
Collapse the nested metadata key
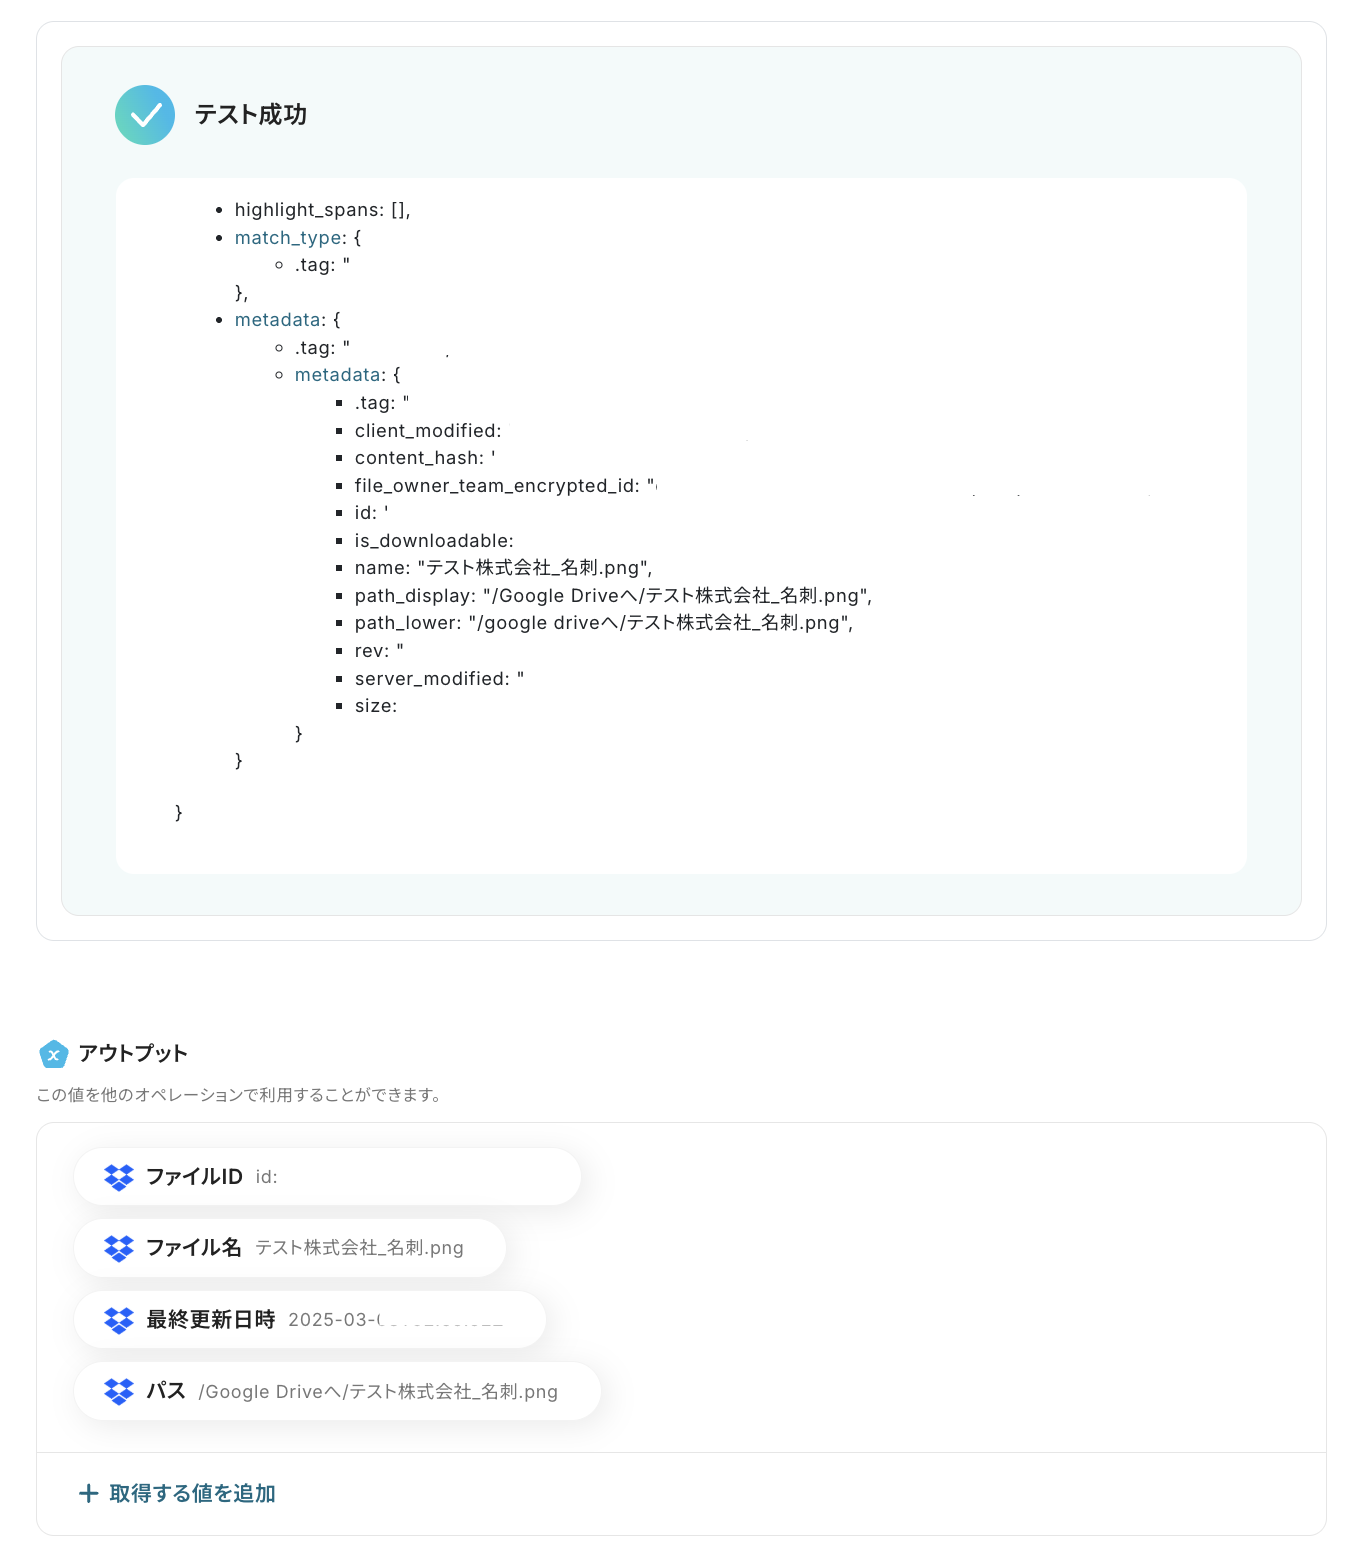pos(338,375)
